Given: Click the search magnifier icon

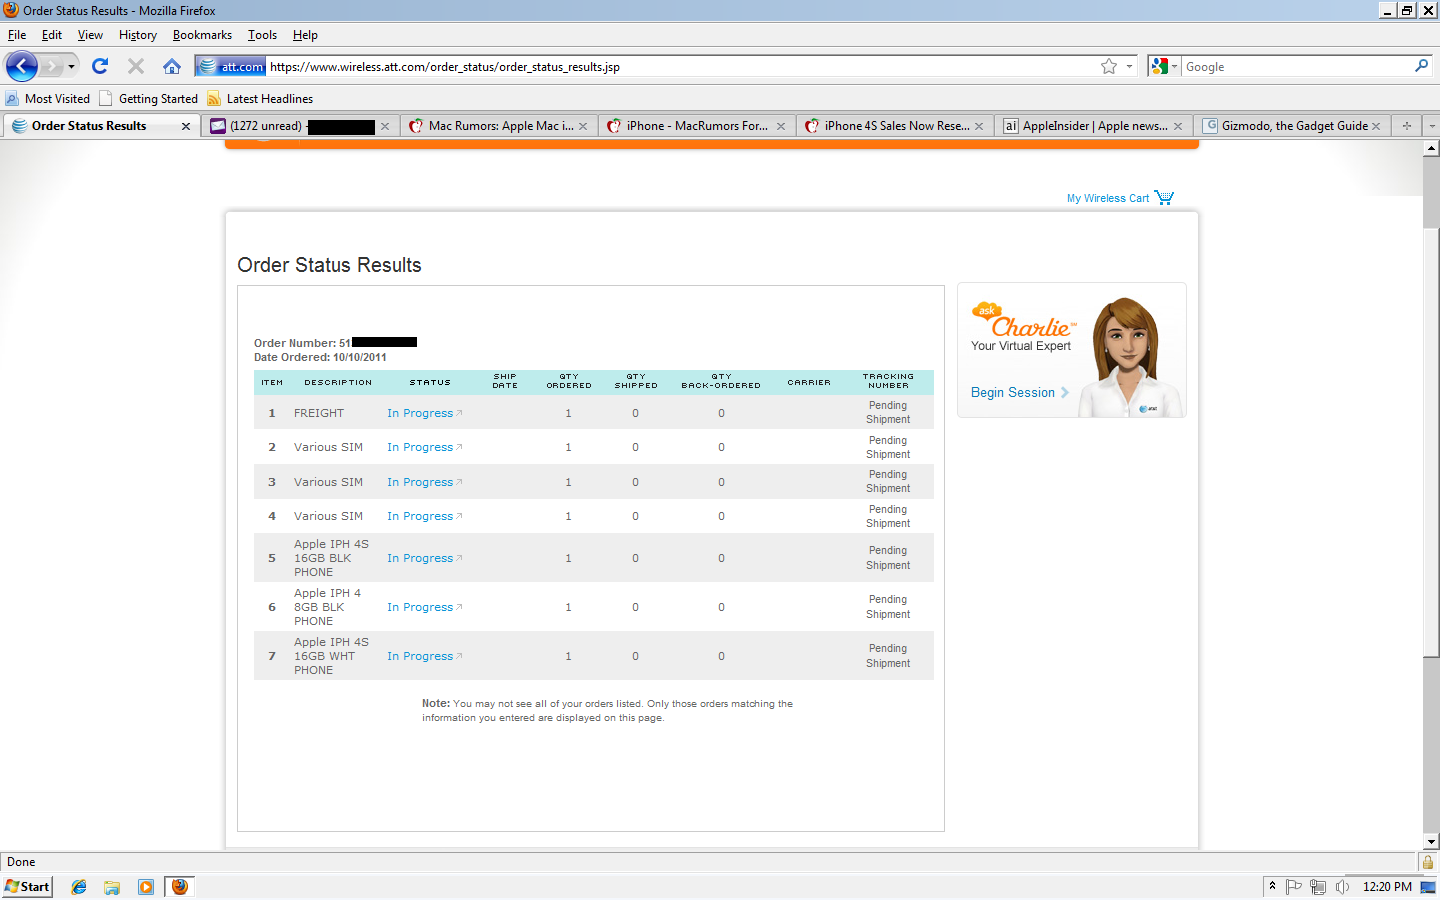Looking at the screenshot, I should (1421, 66).
